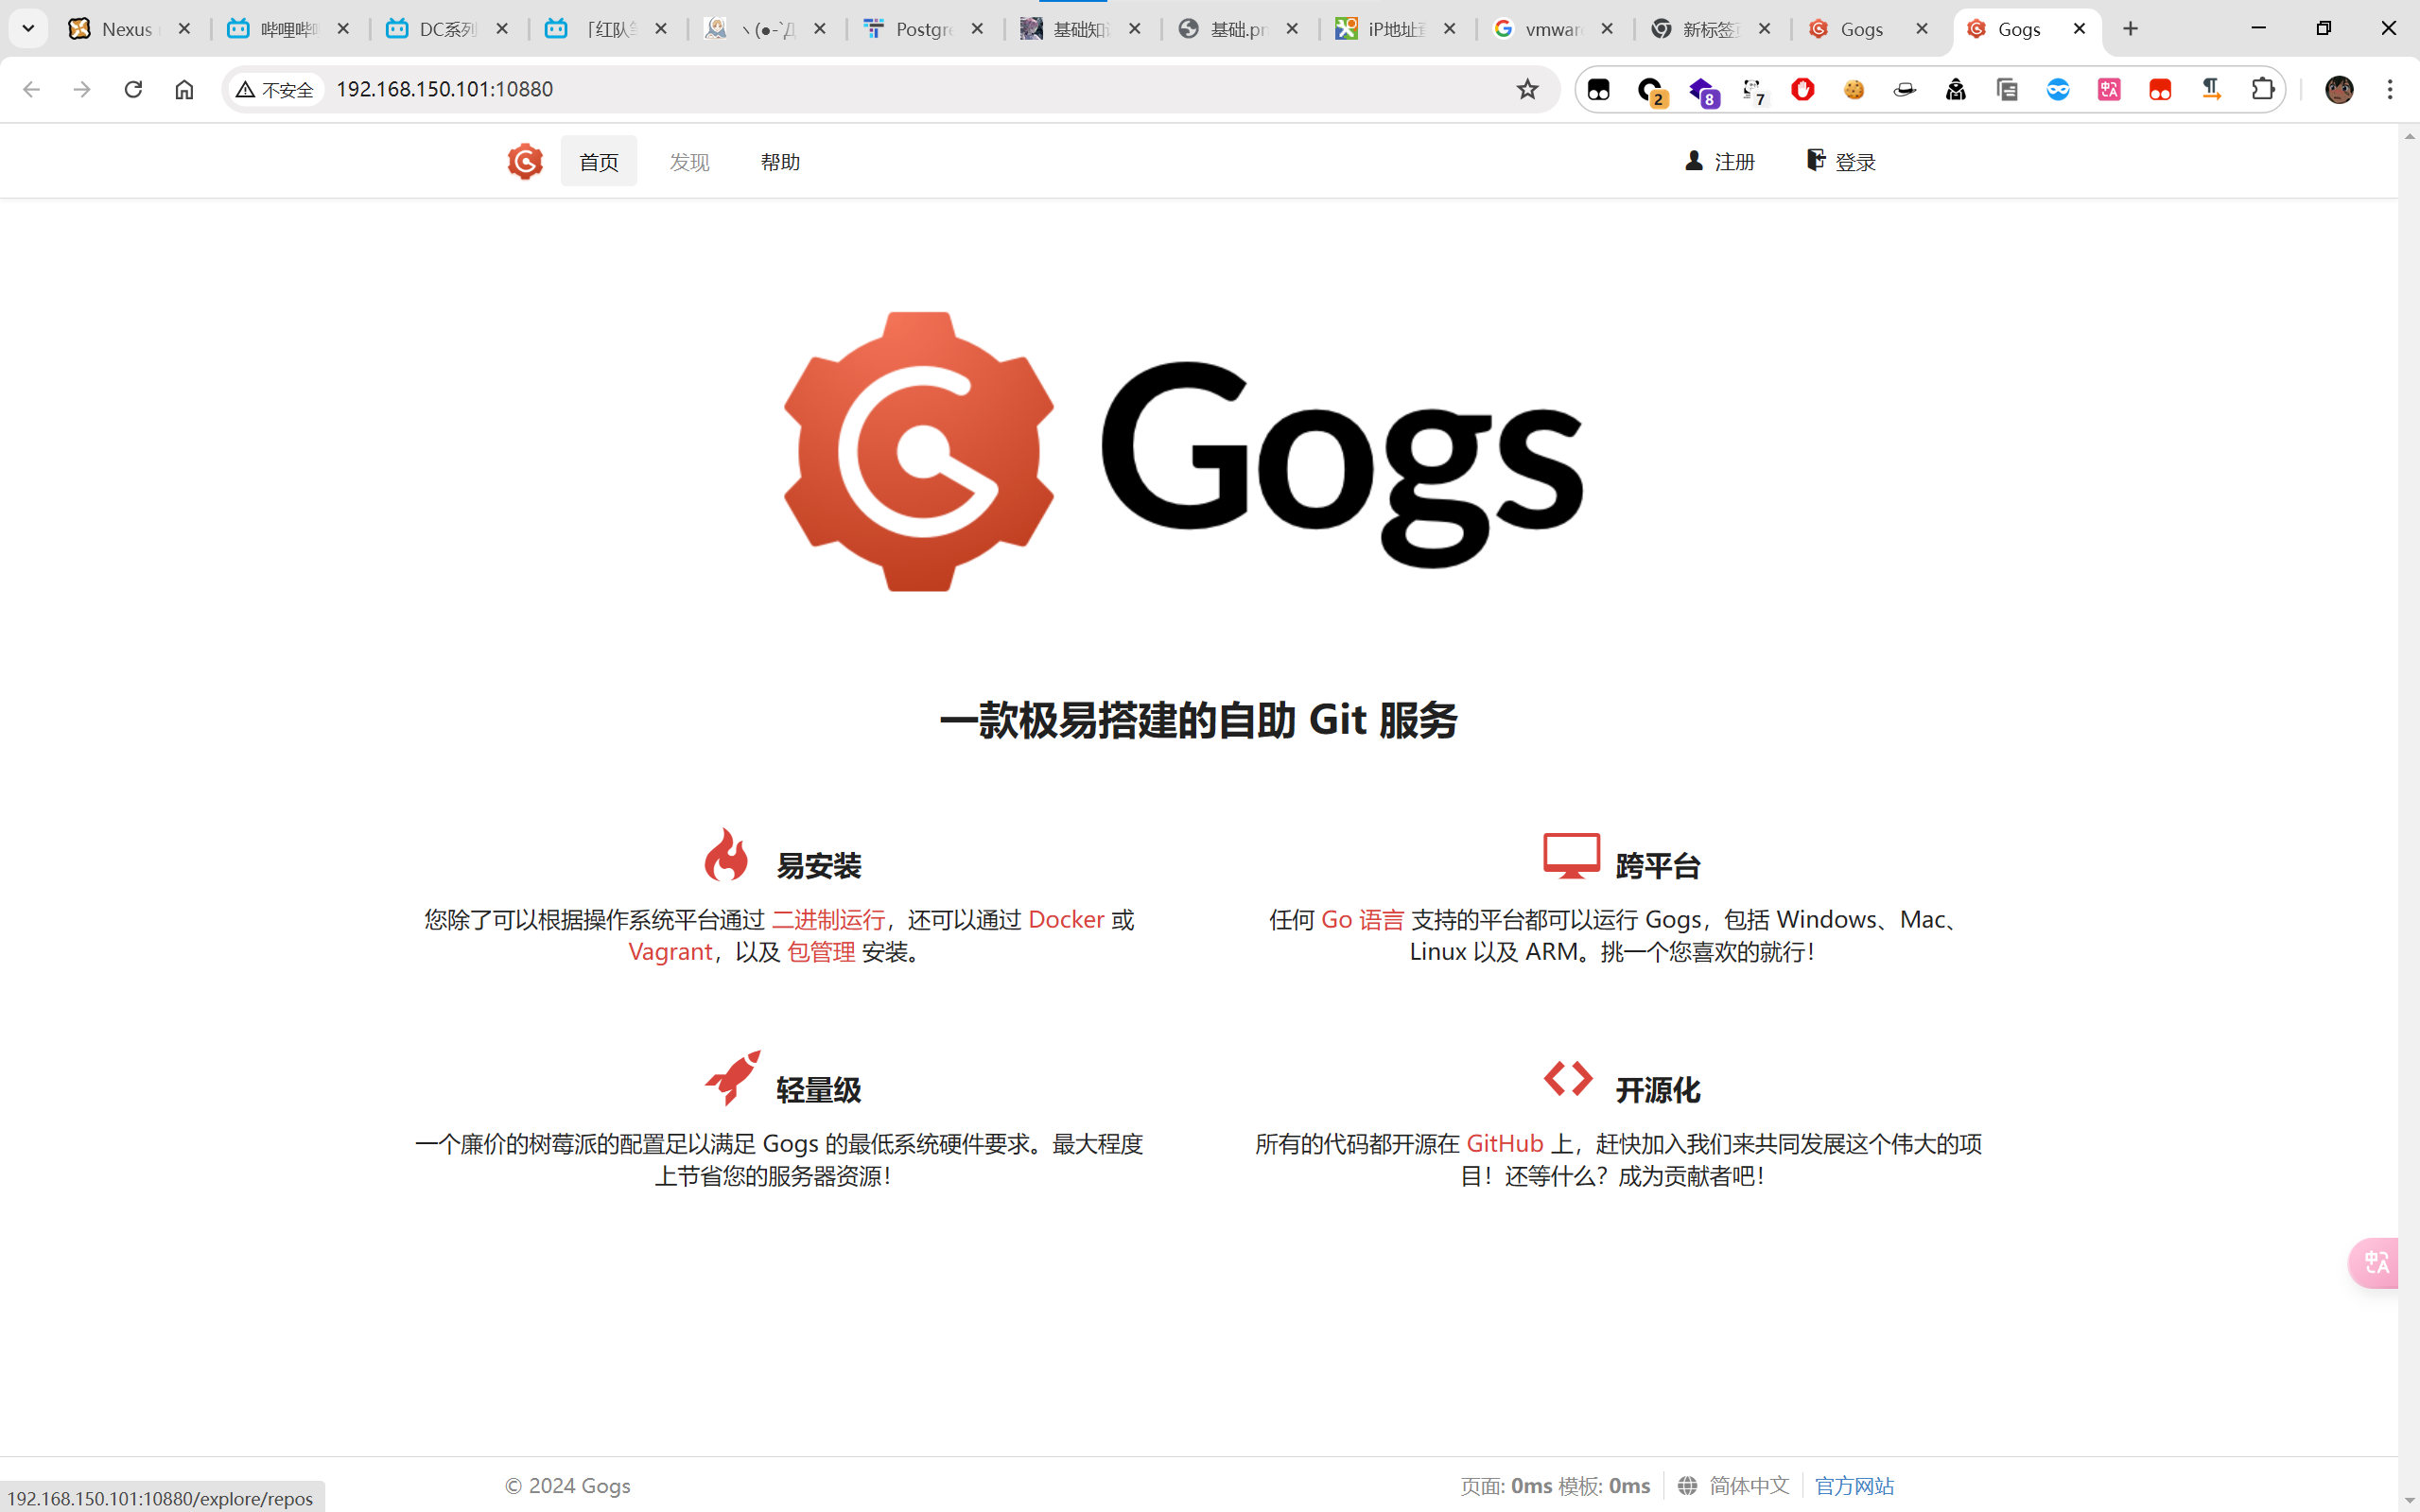Open the tab search dropdown chevron
The height and width of the screenshot is (1512, 2420).
(x=28, y=29)
